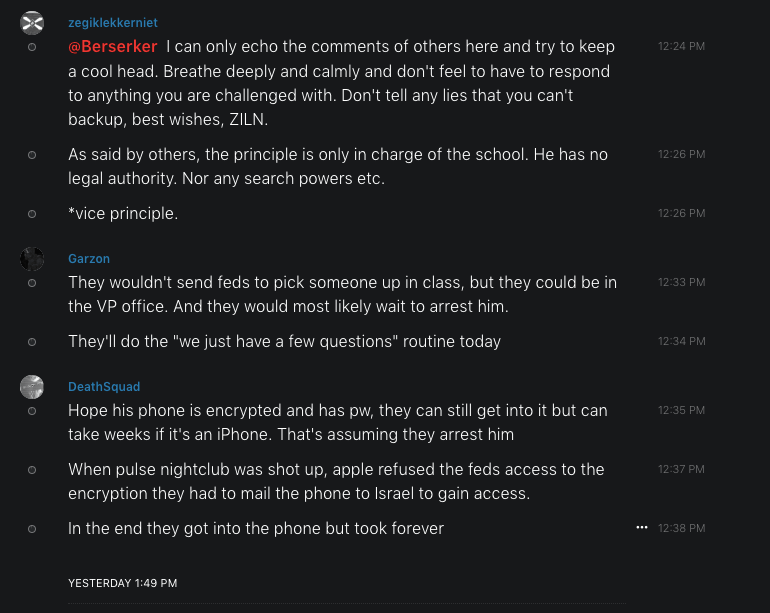Click the "YESTERDAY 1:49 PM" date separator
This screenshot has width=770, height=613.
point(123,583)
